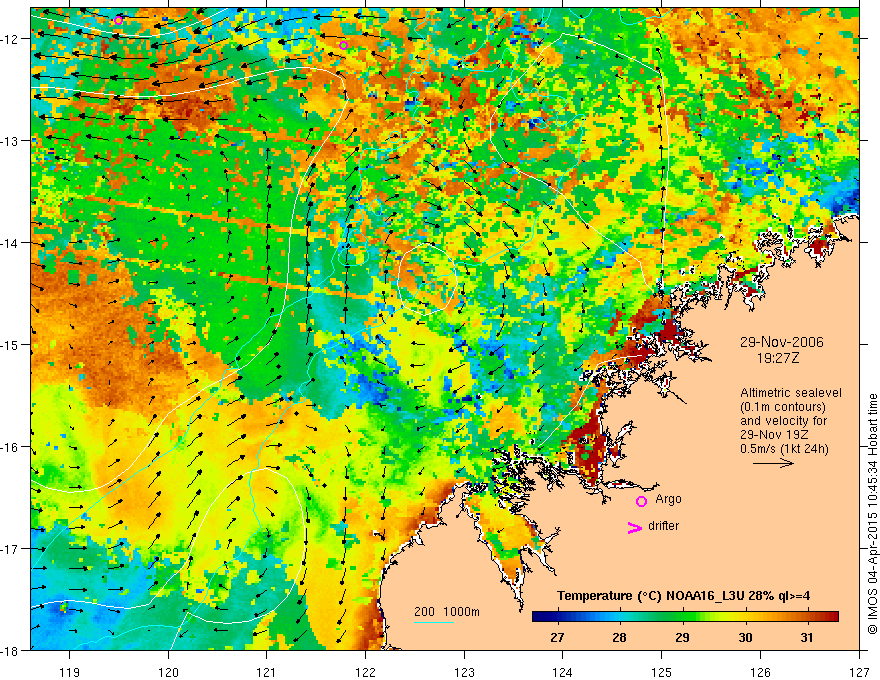The width and height of the screenshot is (880, 680).
Task: Click the Argo float marker near 121.8 longitude
Action: pos(343,45)
